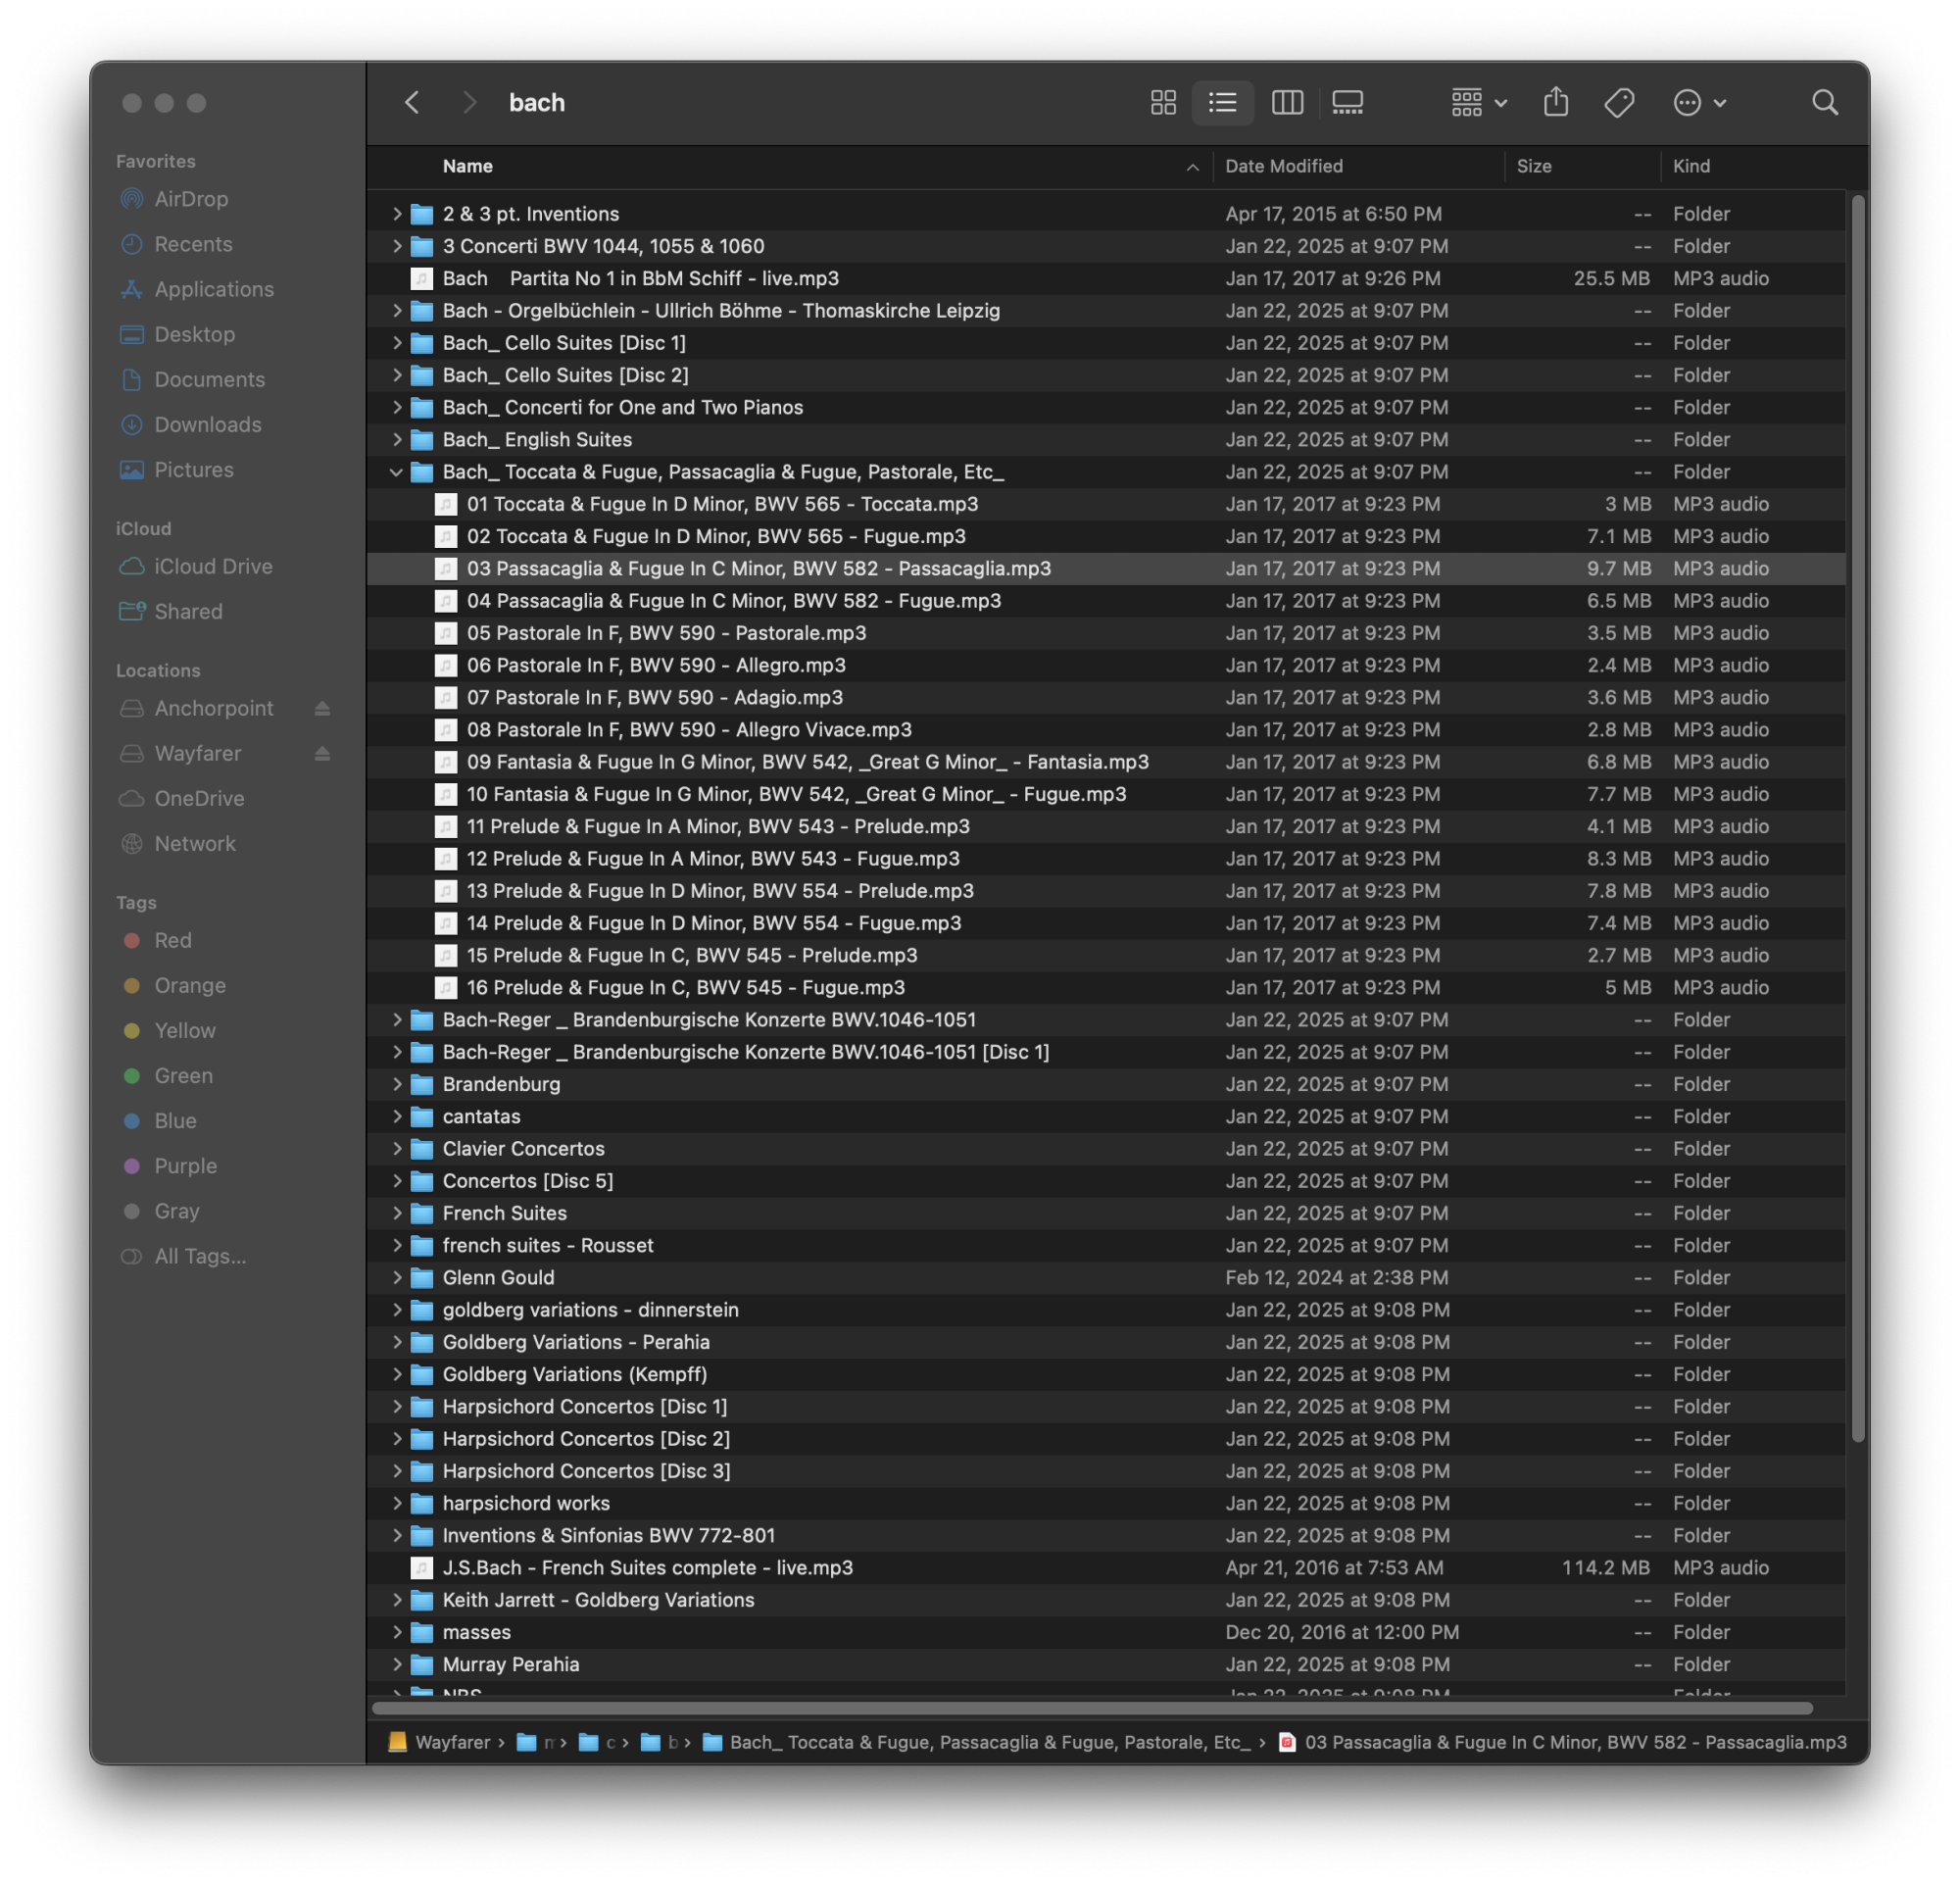Switch to column view
The width and height of the screenshot is (1960, 1884).
(x=1287, y=102)
